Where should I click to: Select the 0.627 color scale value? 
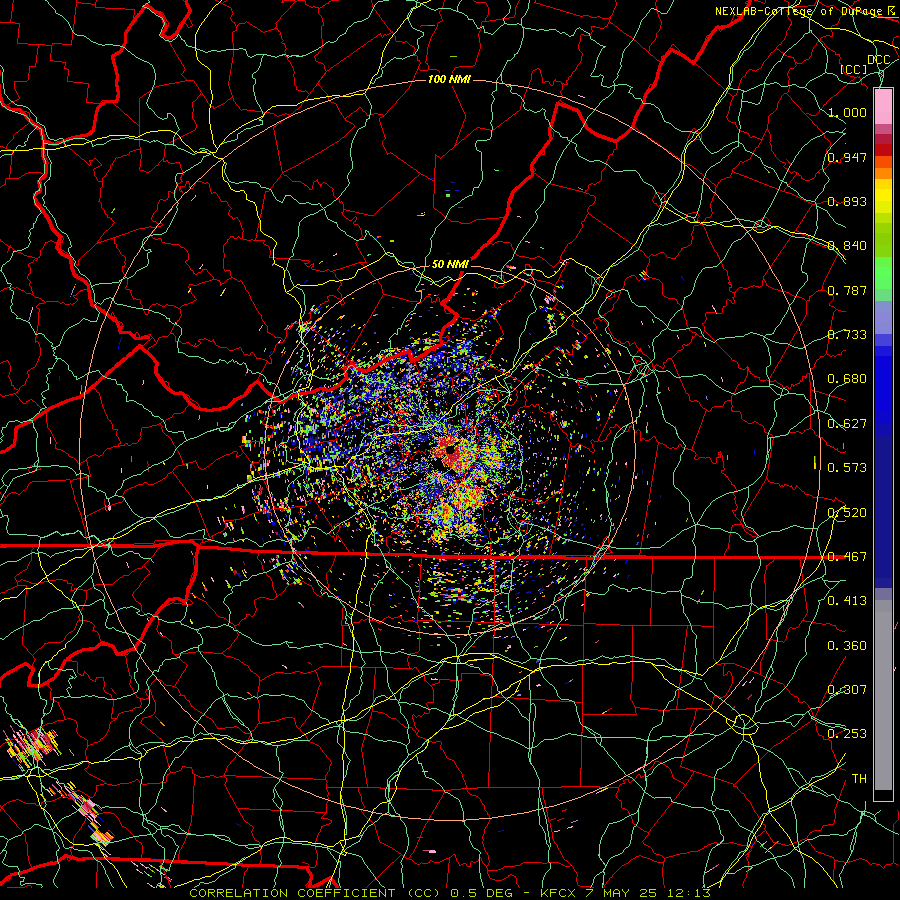(x=847, y=424)
